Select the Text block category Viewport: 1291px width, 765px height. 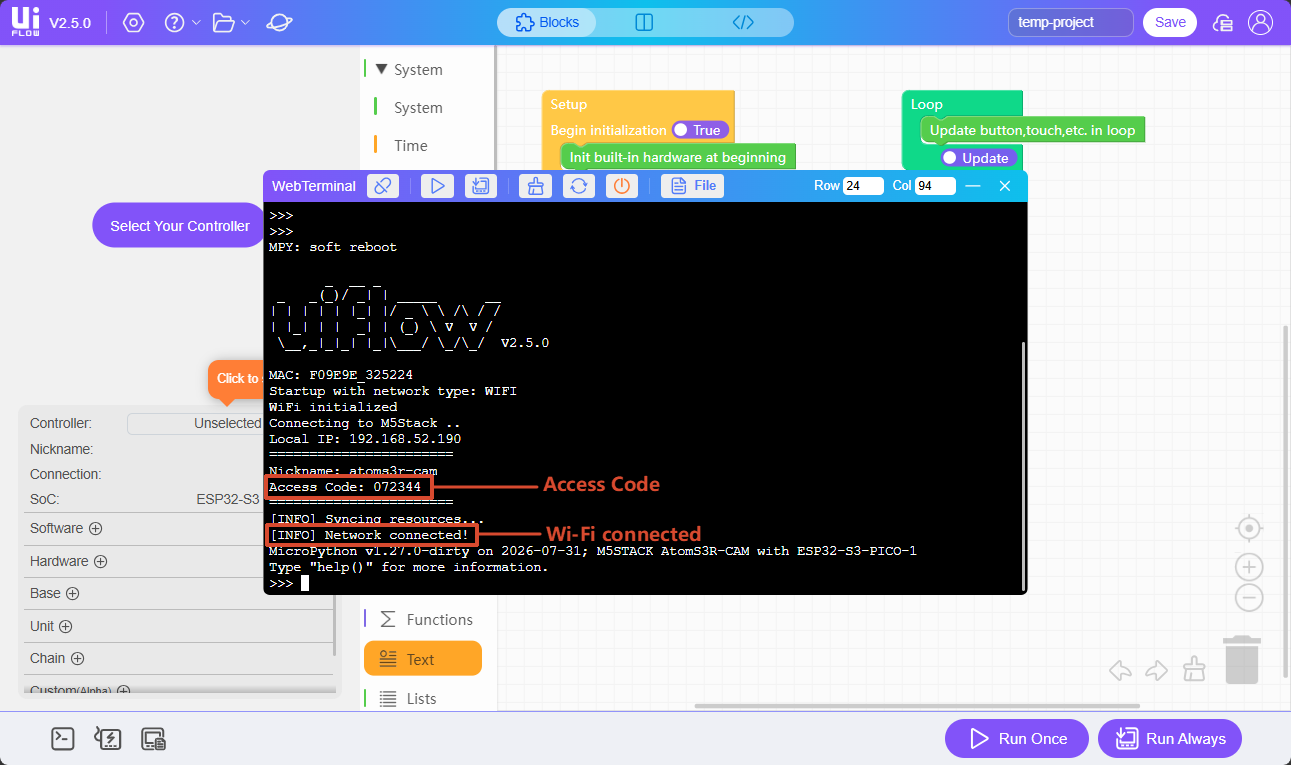tap(423, 658)
